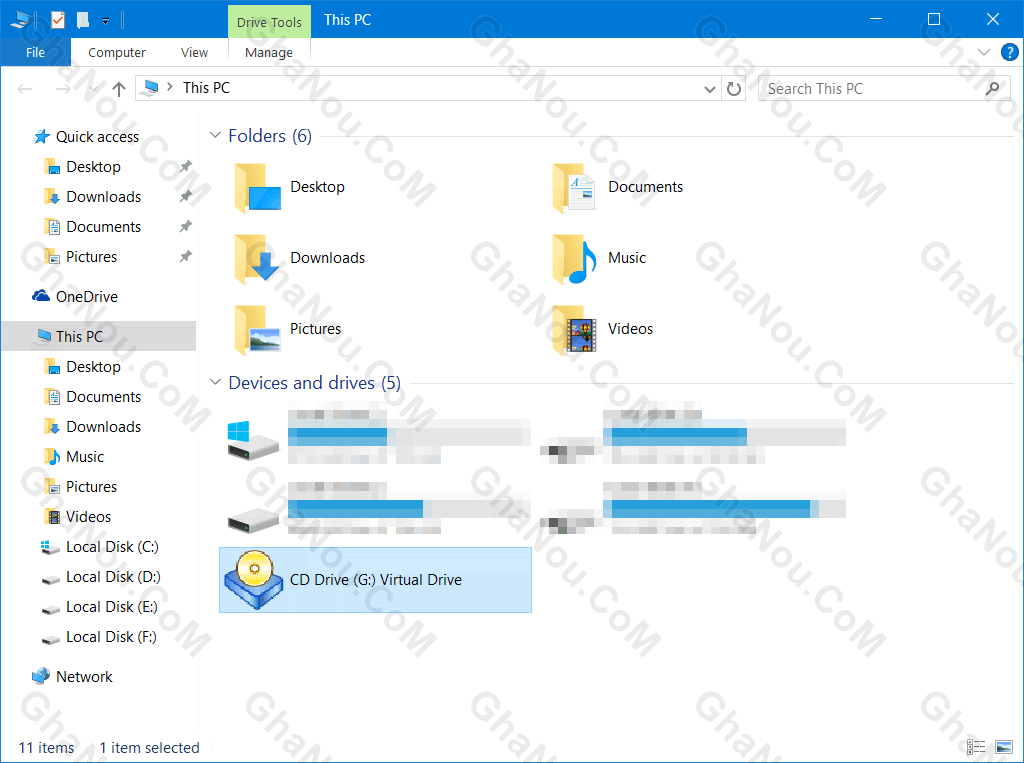Open the address bar history dropdown

tap(709, 89)
